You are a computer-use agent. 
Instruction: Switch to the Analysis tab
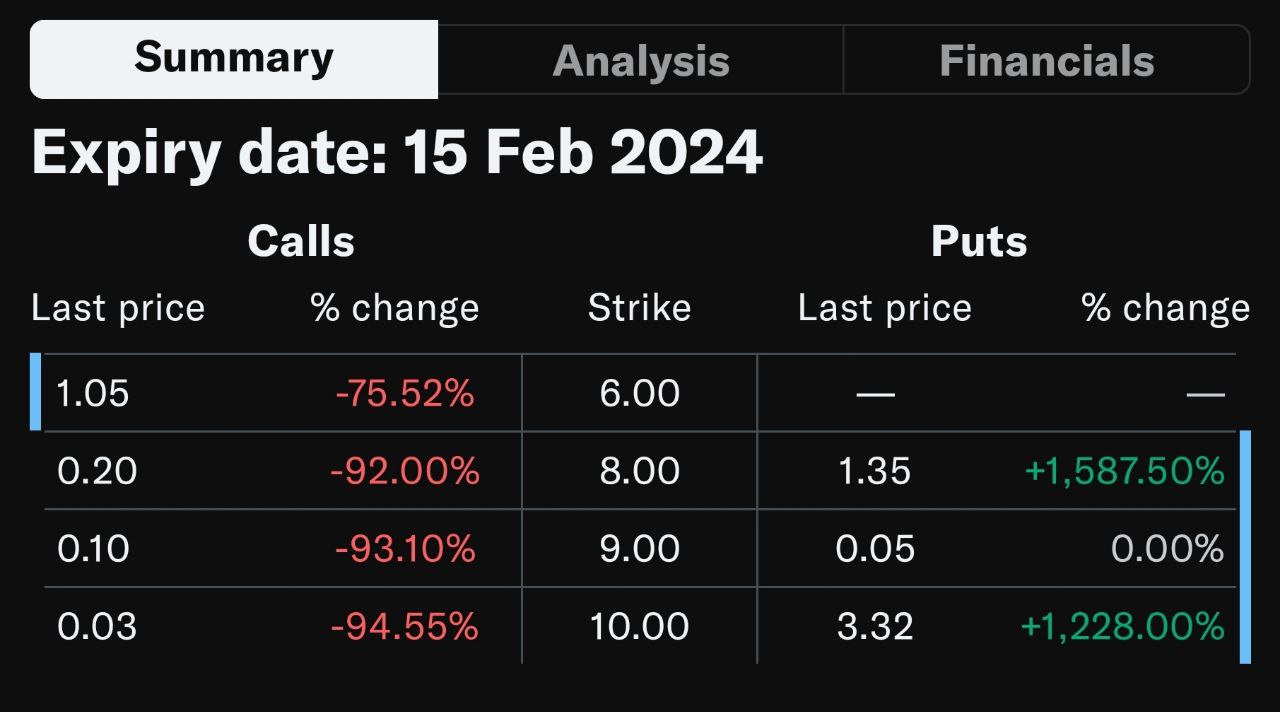(641, 60)
